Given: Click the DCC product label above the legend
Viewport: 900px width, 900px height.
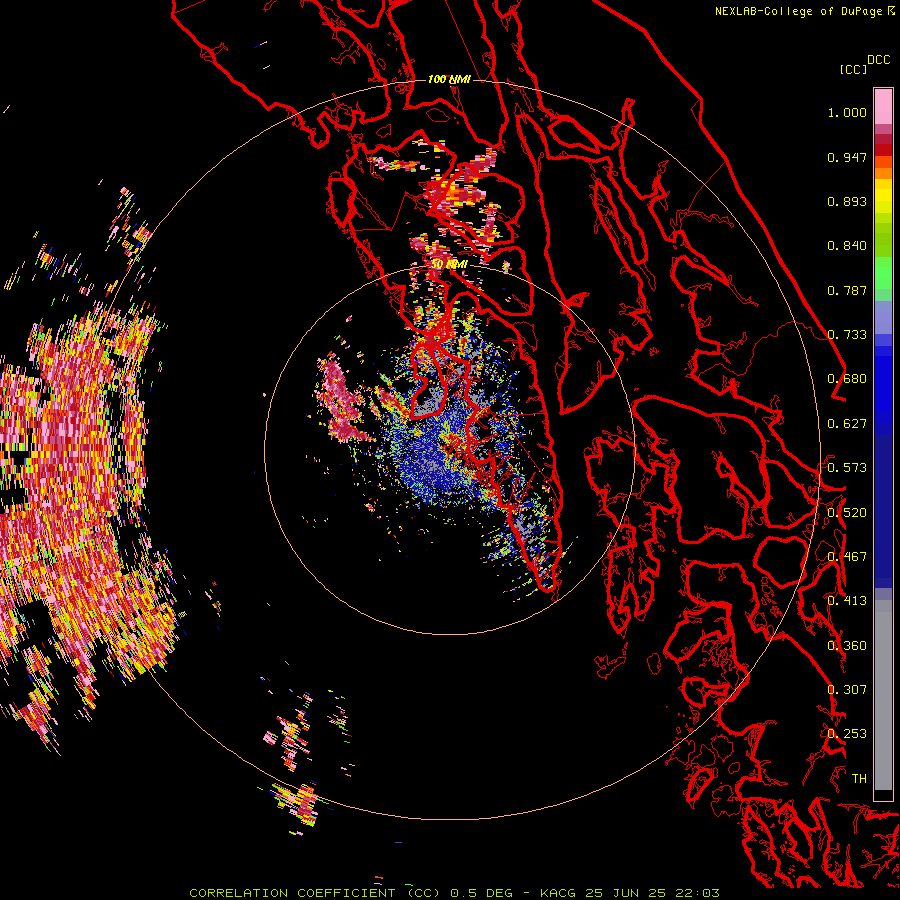Looking at the screenshot, I should click(x=878, y=60).
